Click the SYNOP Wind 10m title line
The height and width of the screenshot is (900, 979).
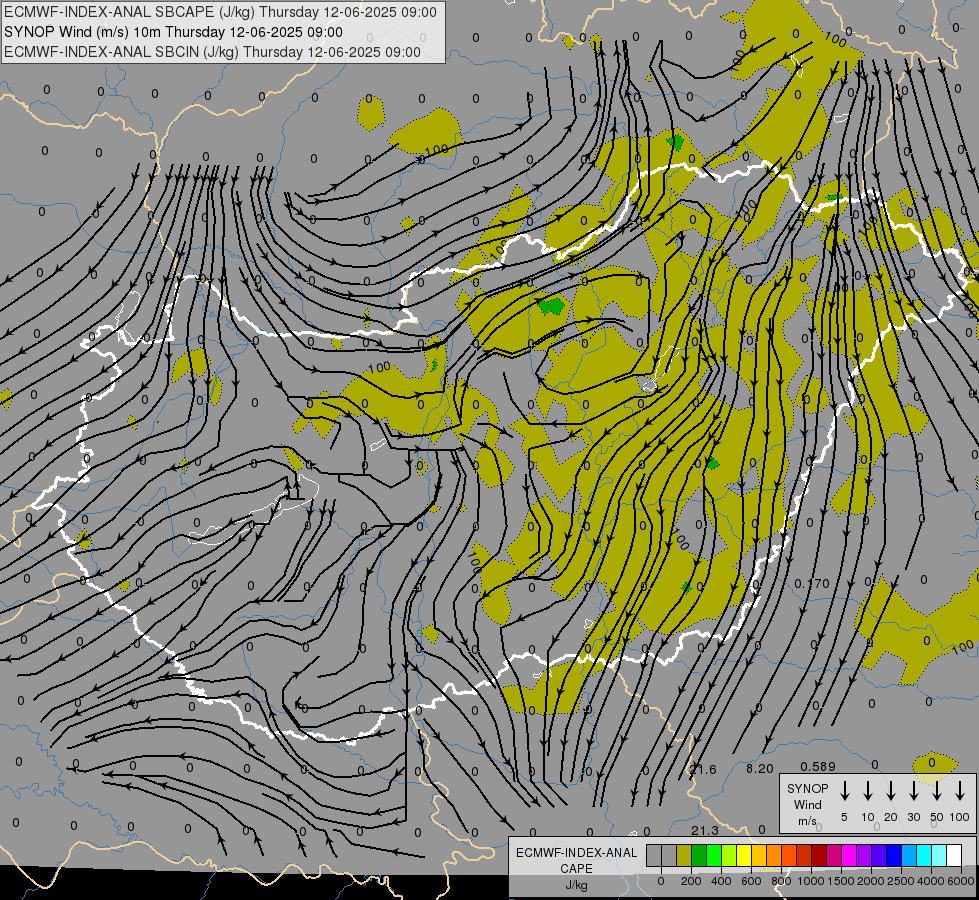tap(173, 32)
